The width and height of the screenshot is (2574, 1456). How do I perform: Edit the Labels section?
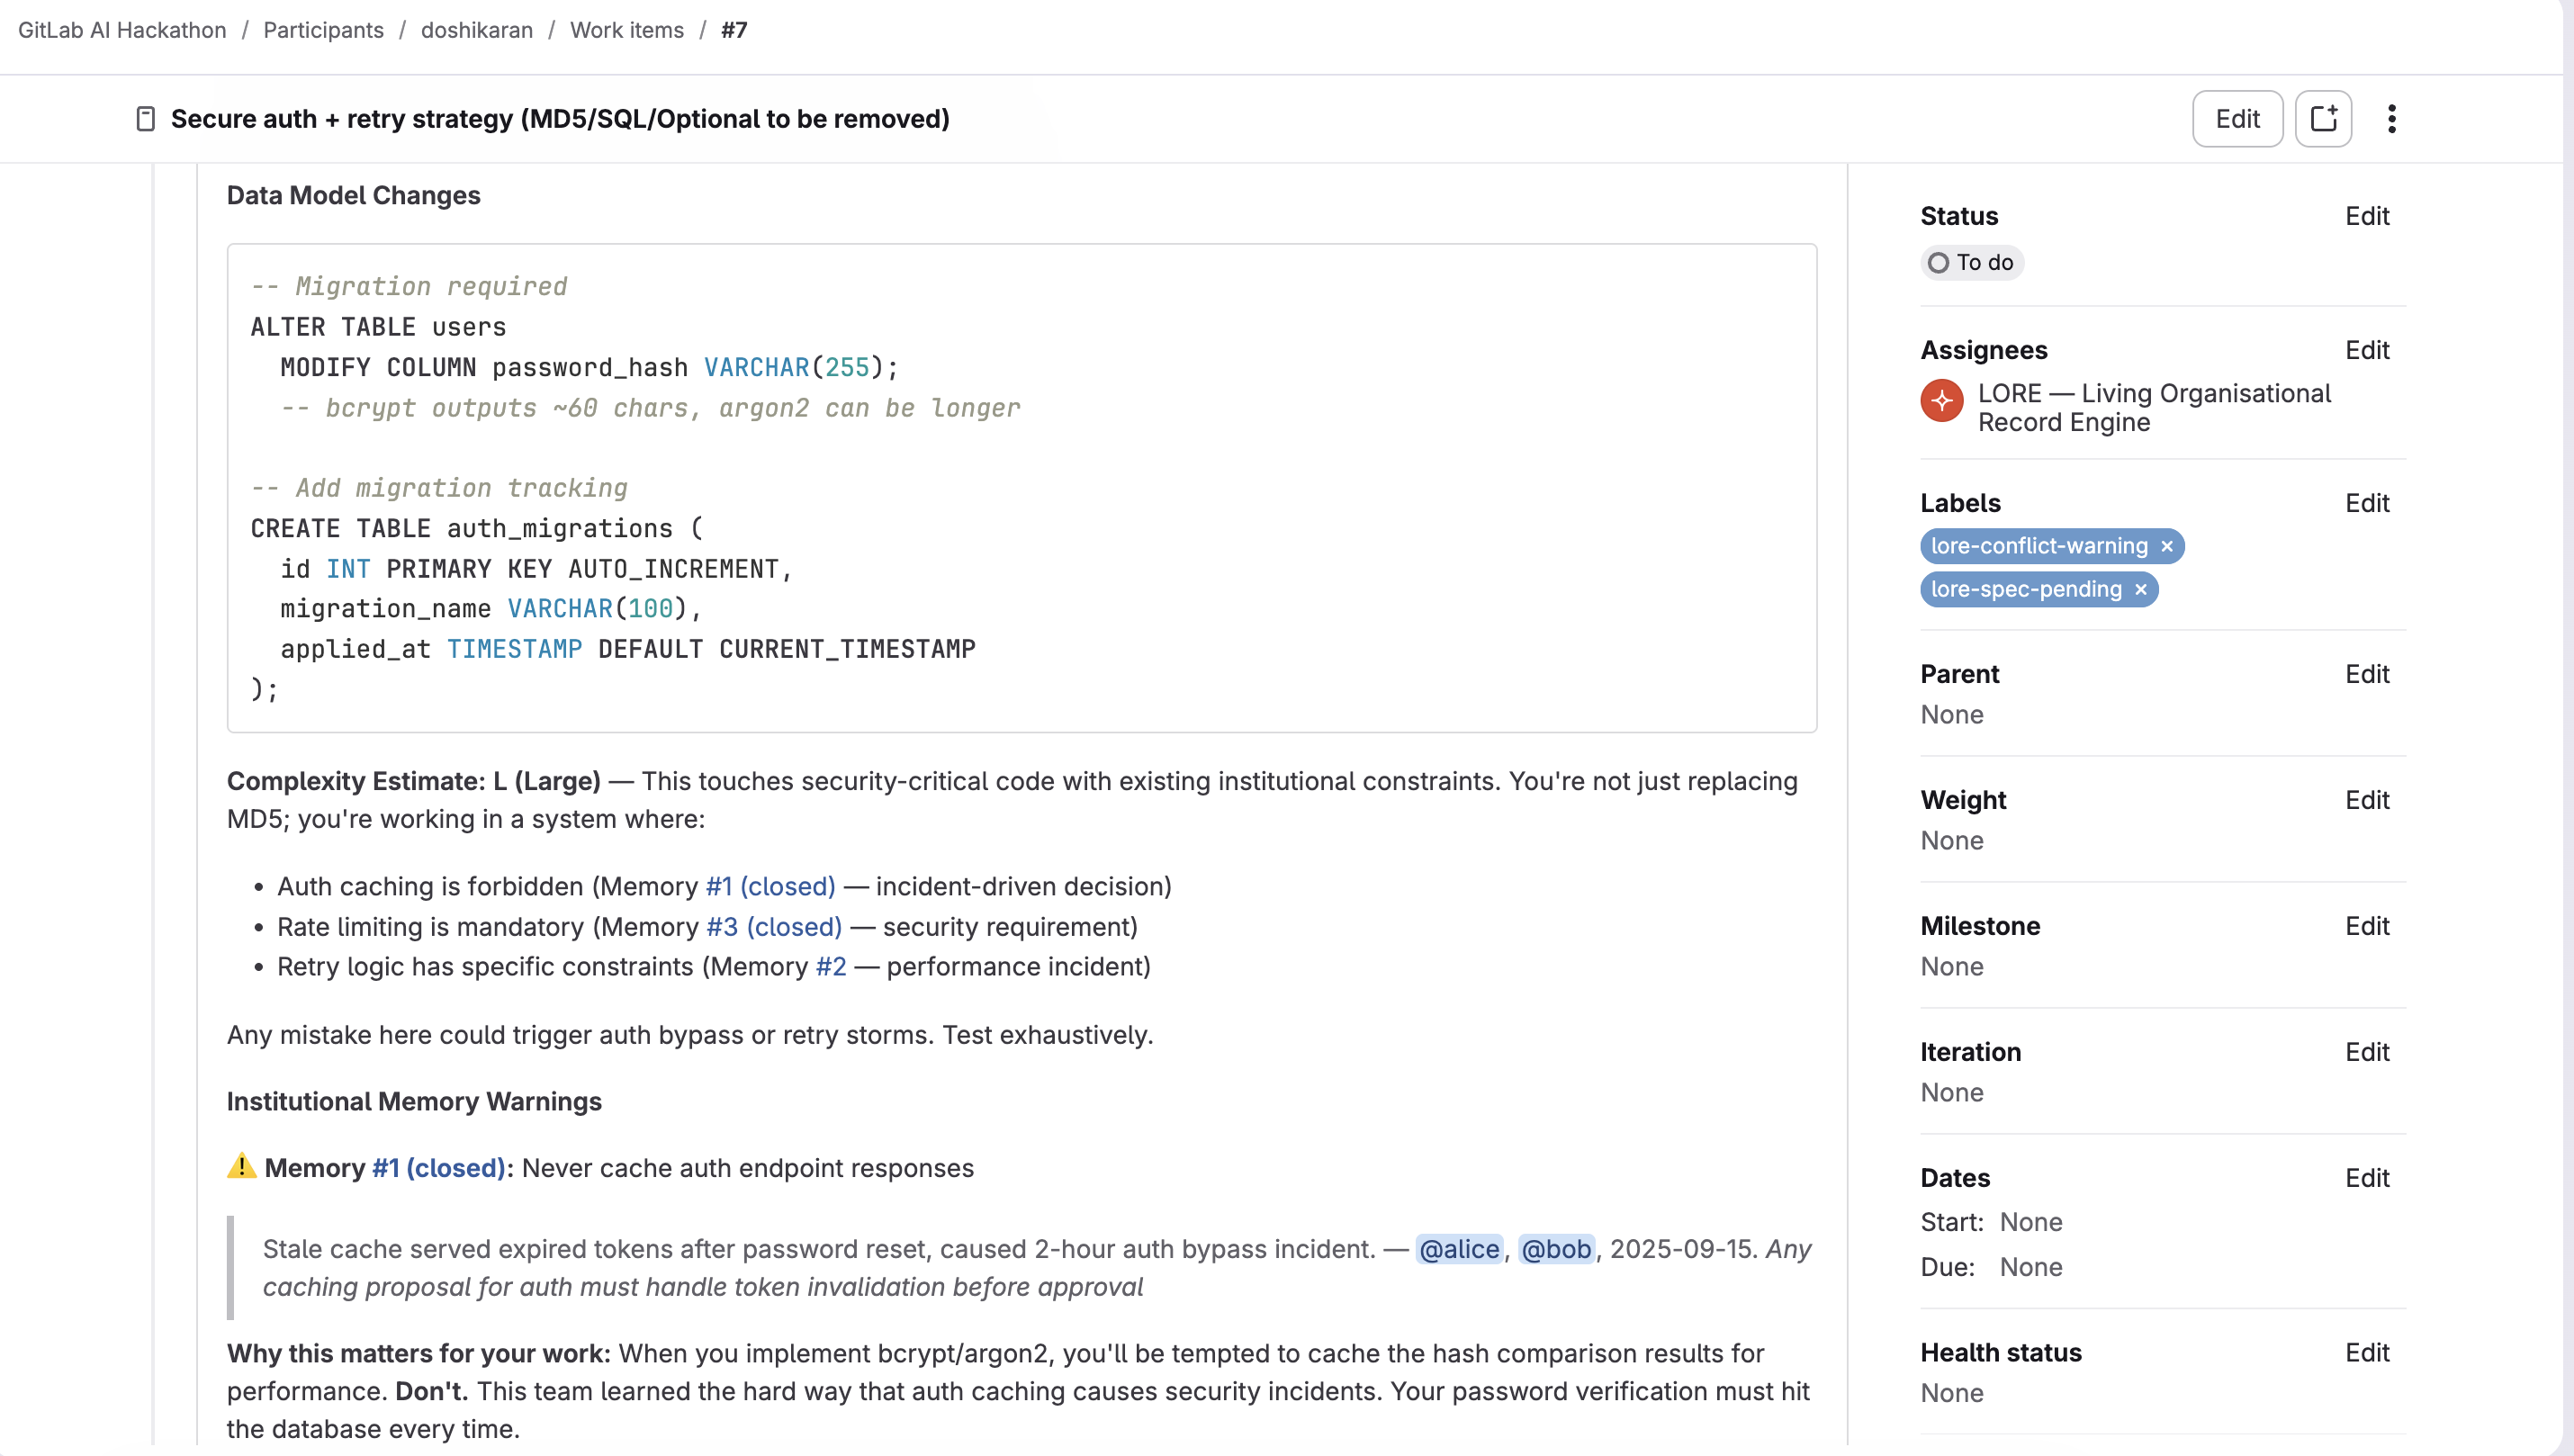(2366, 503)
